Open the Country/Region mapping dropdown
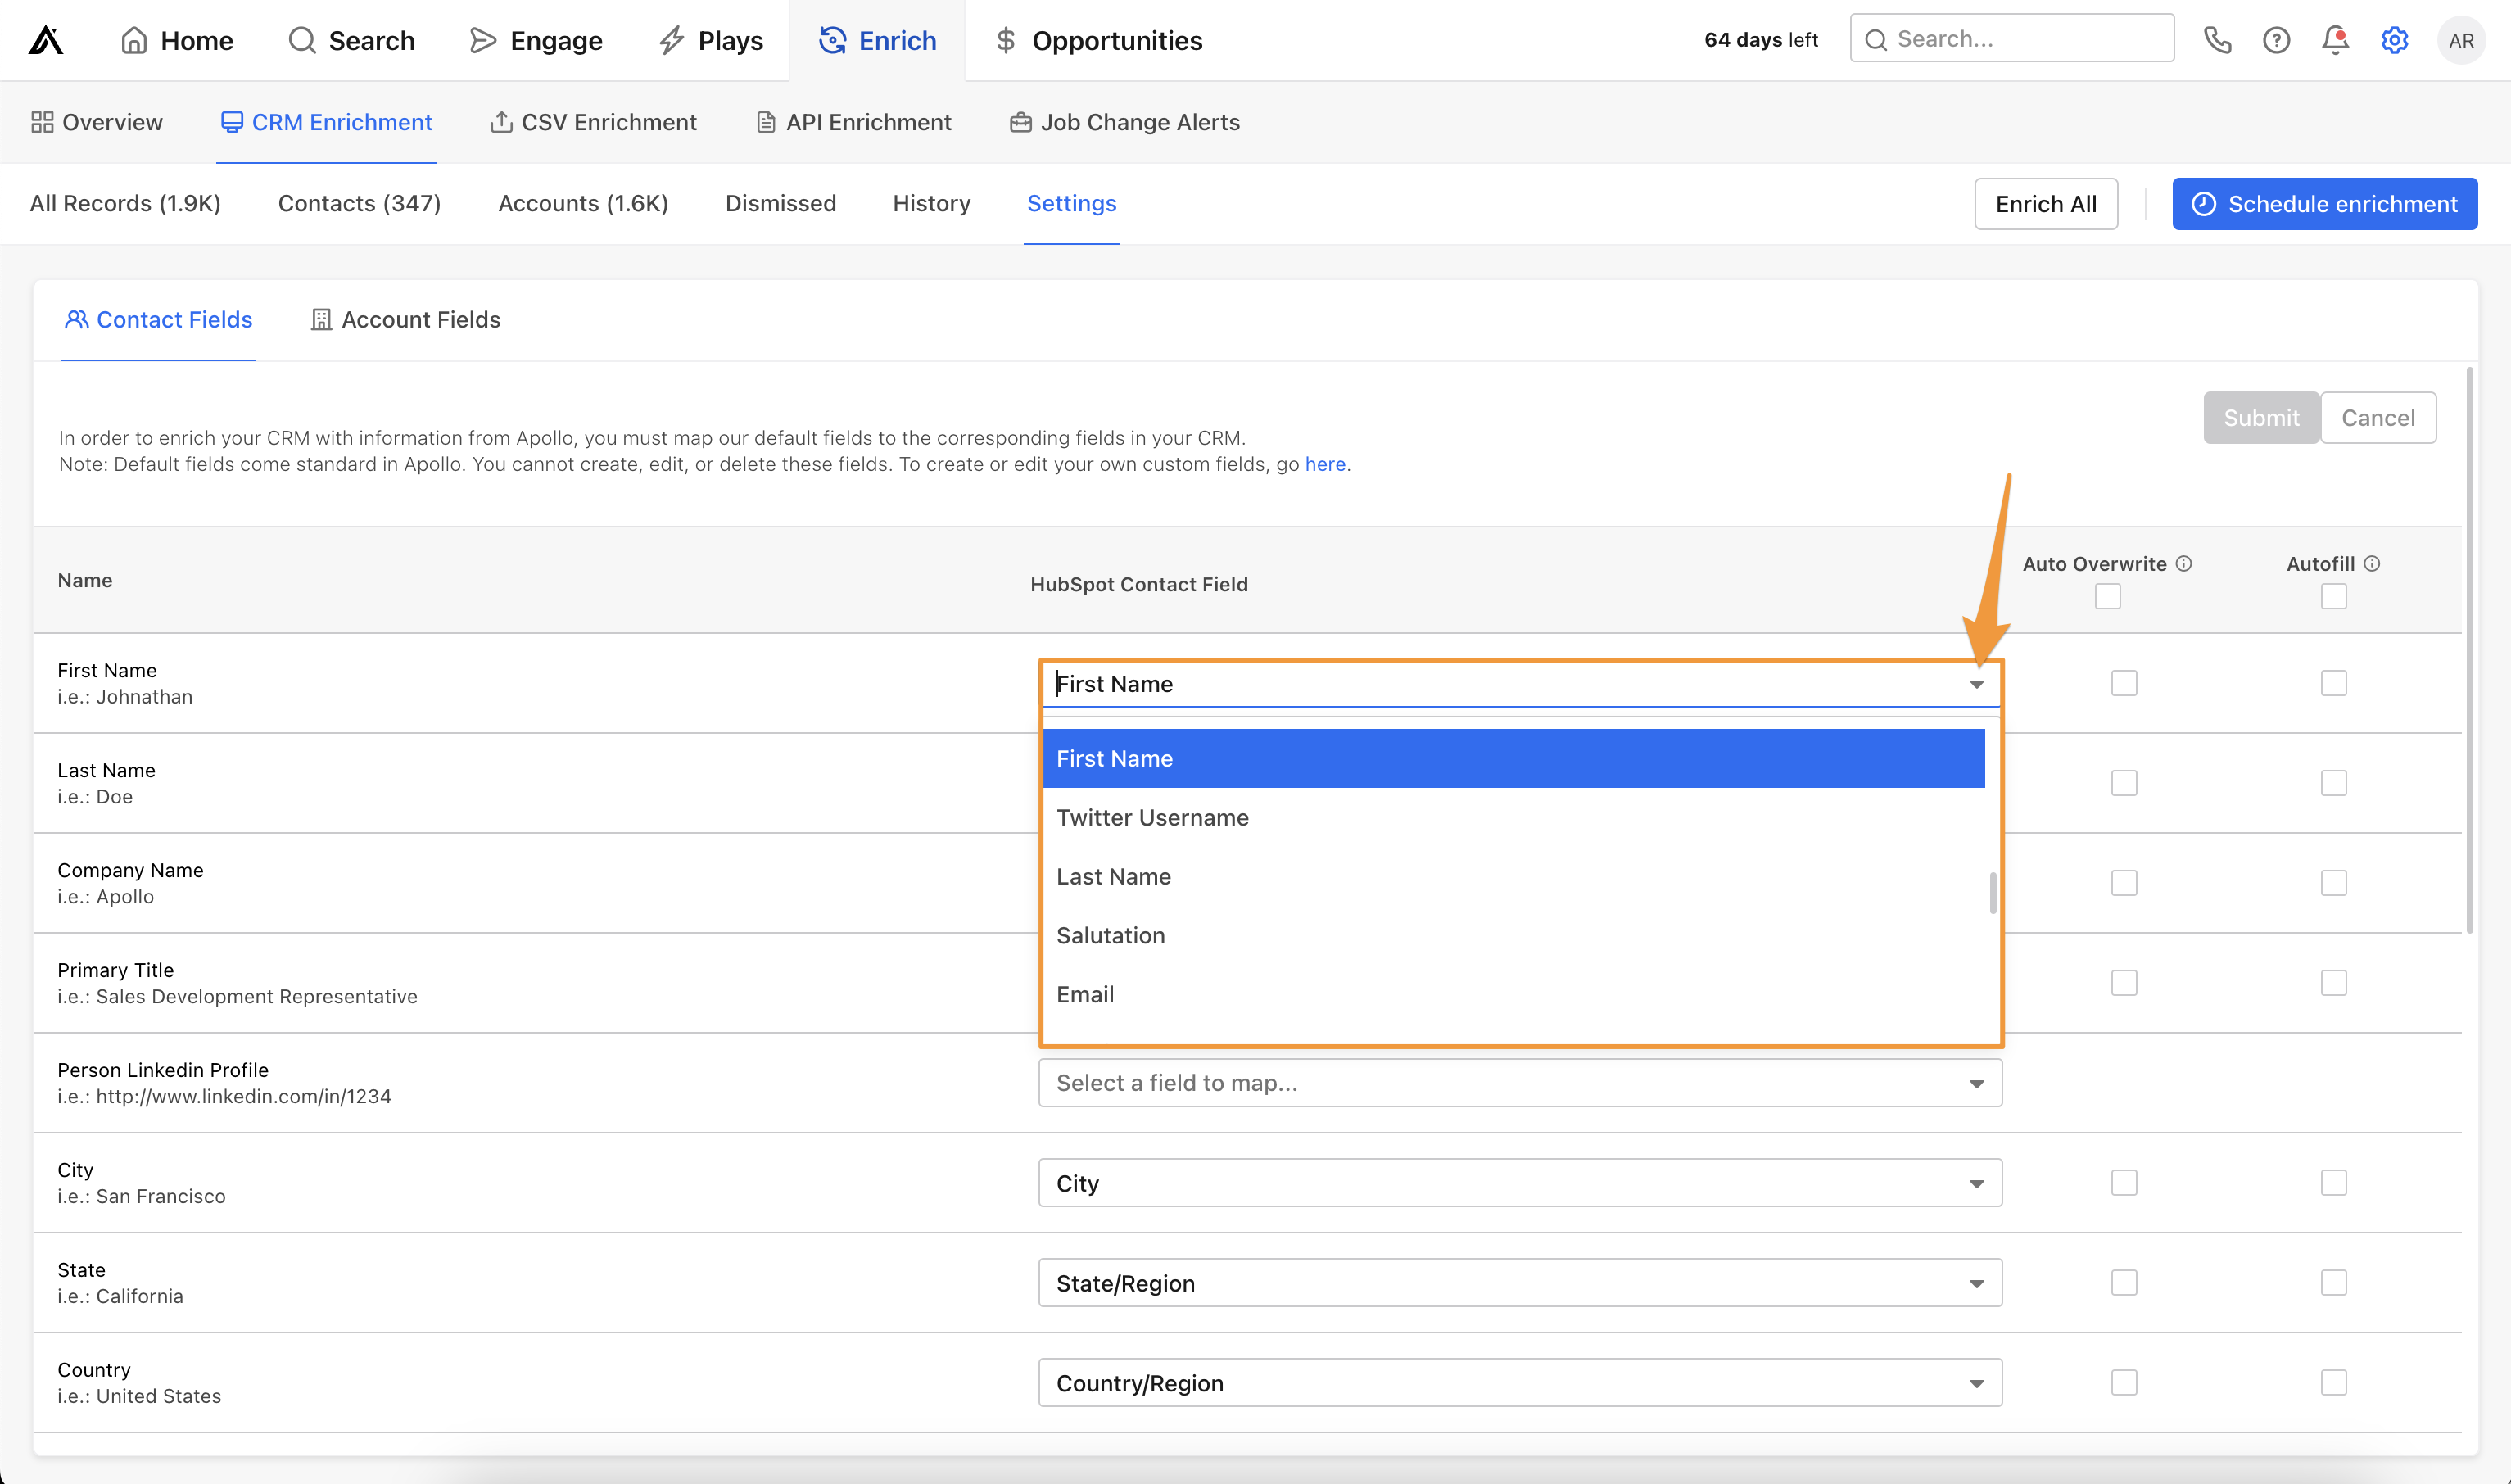This screenshot has height=1484, width=2511. 1519,1383
